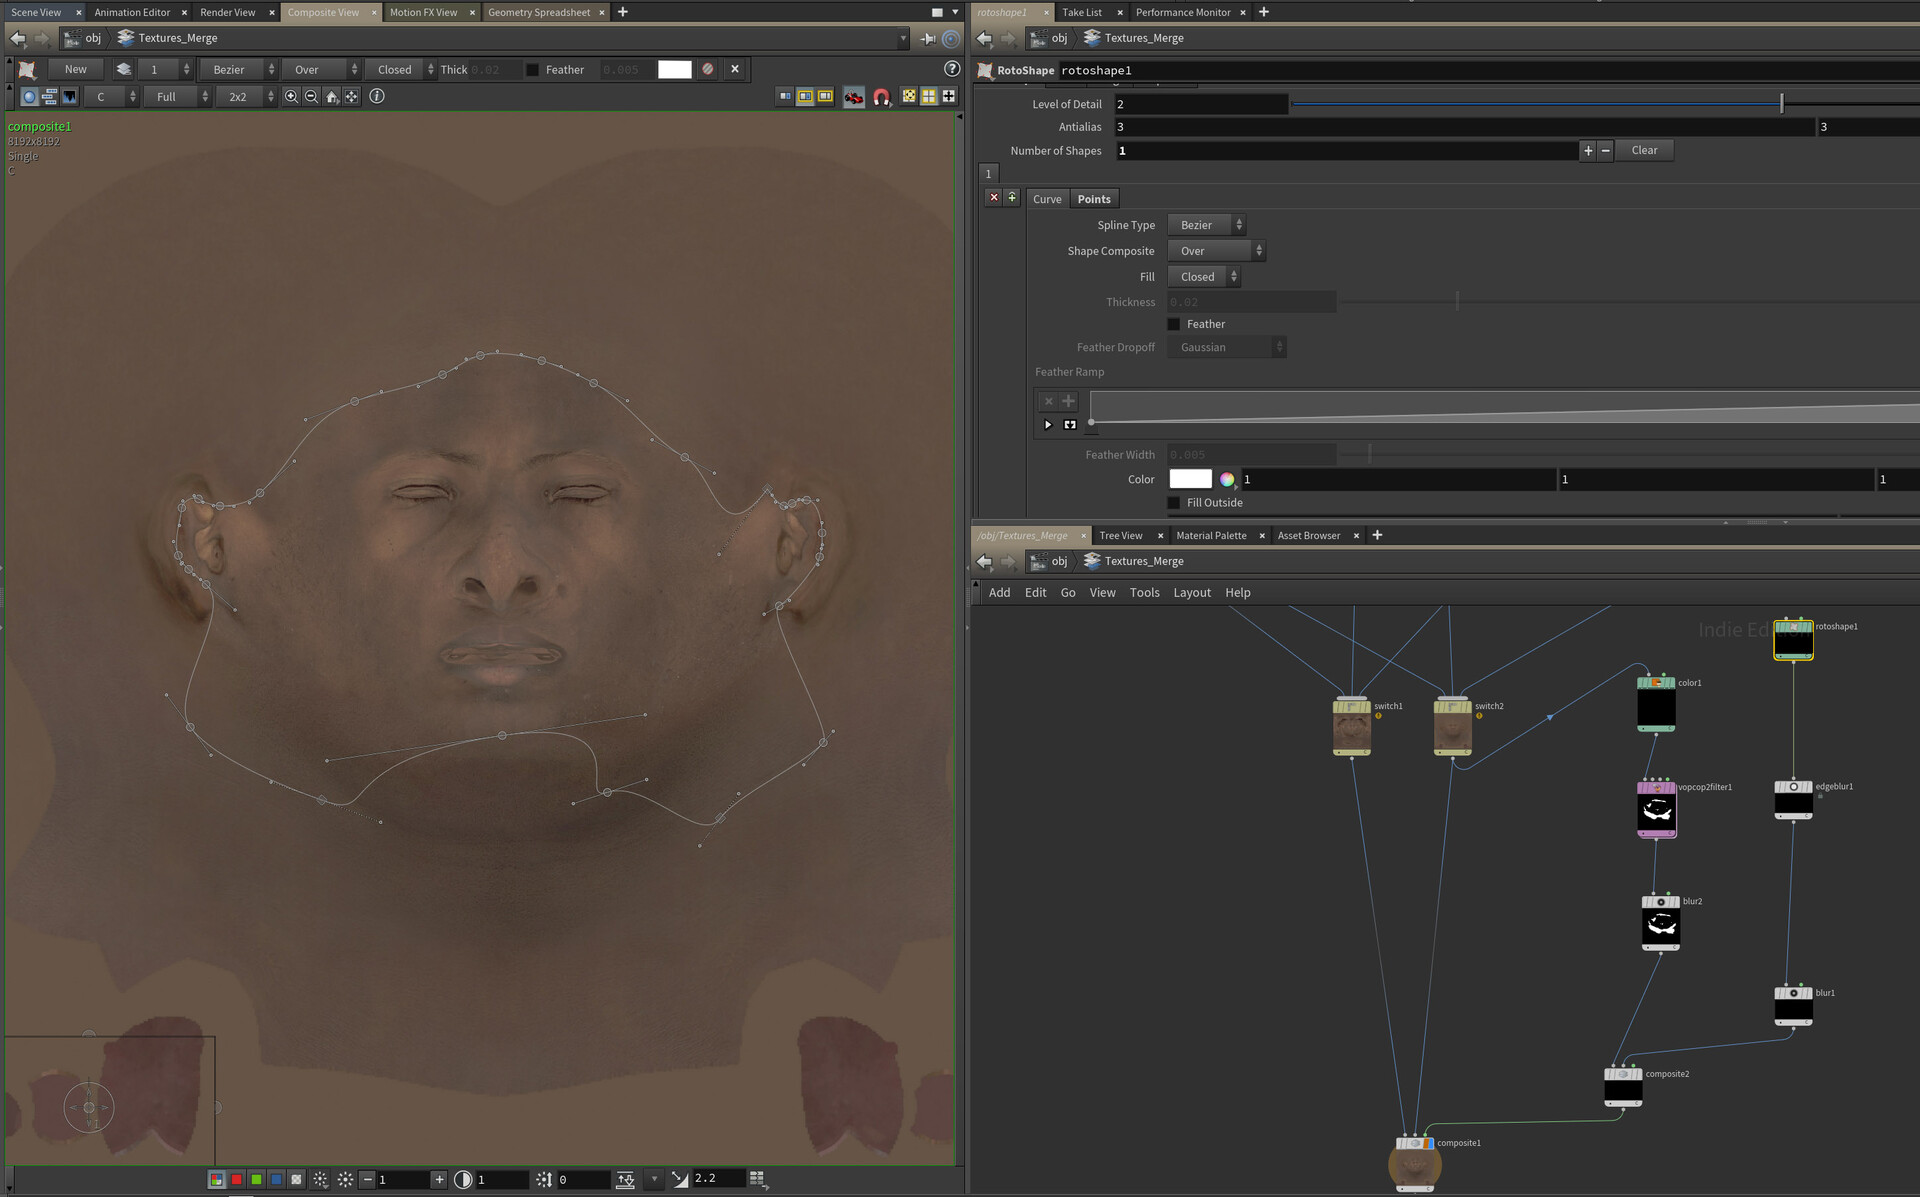1920x1197 pixels.
Task: Enable the Feather checkbox in parameters
Action: (x=1174, y=324)
